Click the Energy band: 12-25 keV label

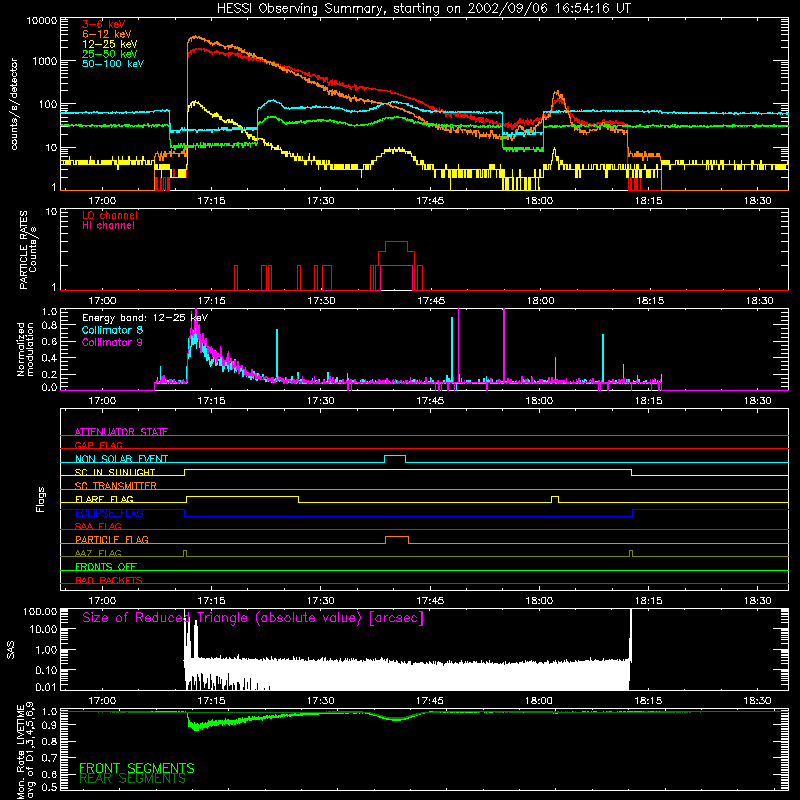point(145,318)
